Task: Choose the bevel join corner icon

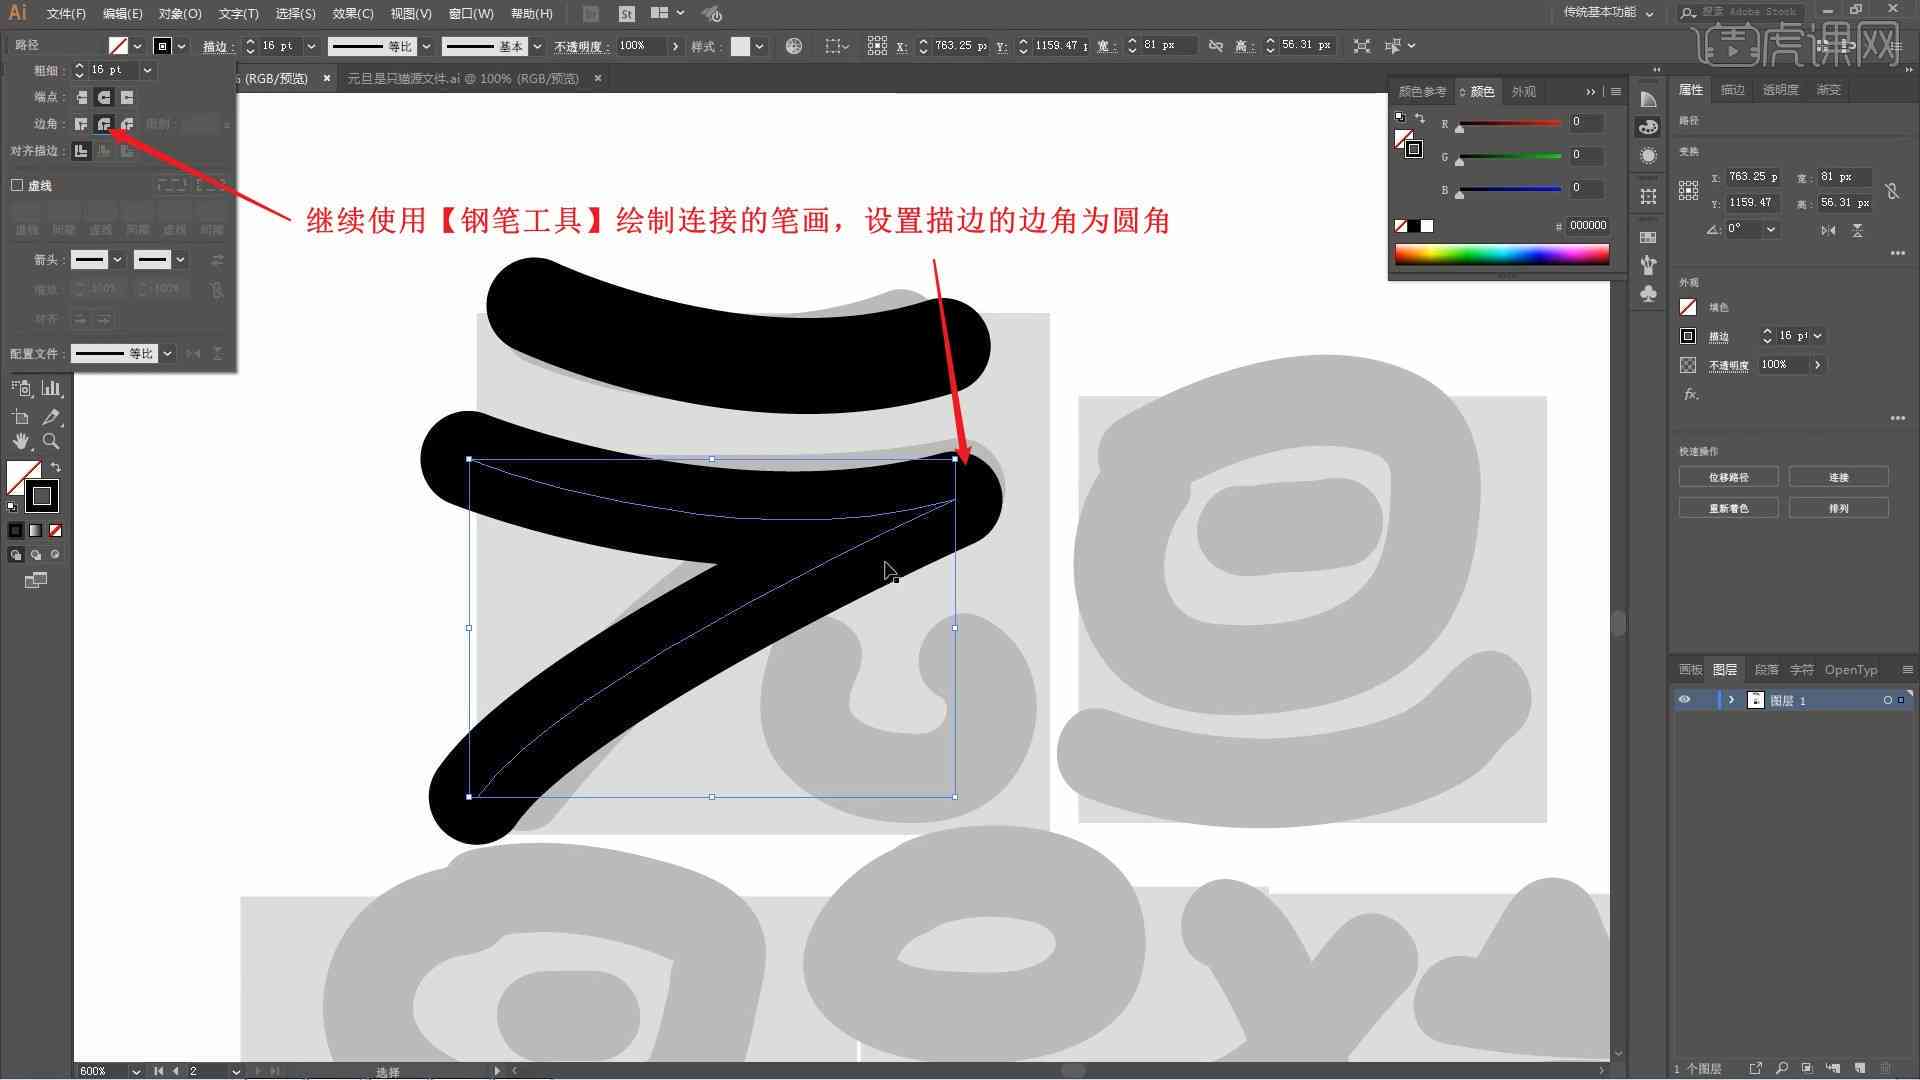Action: coord(127,124)
